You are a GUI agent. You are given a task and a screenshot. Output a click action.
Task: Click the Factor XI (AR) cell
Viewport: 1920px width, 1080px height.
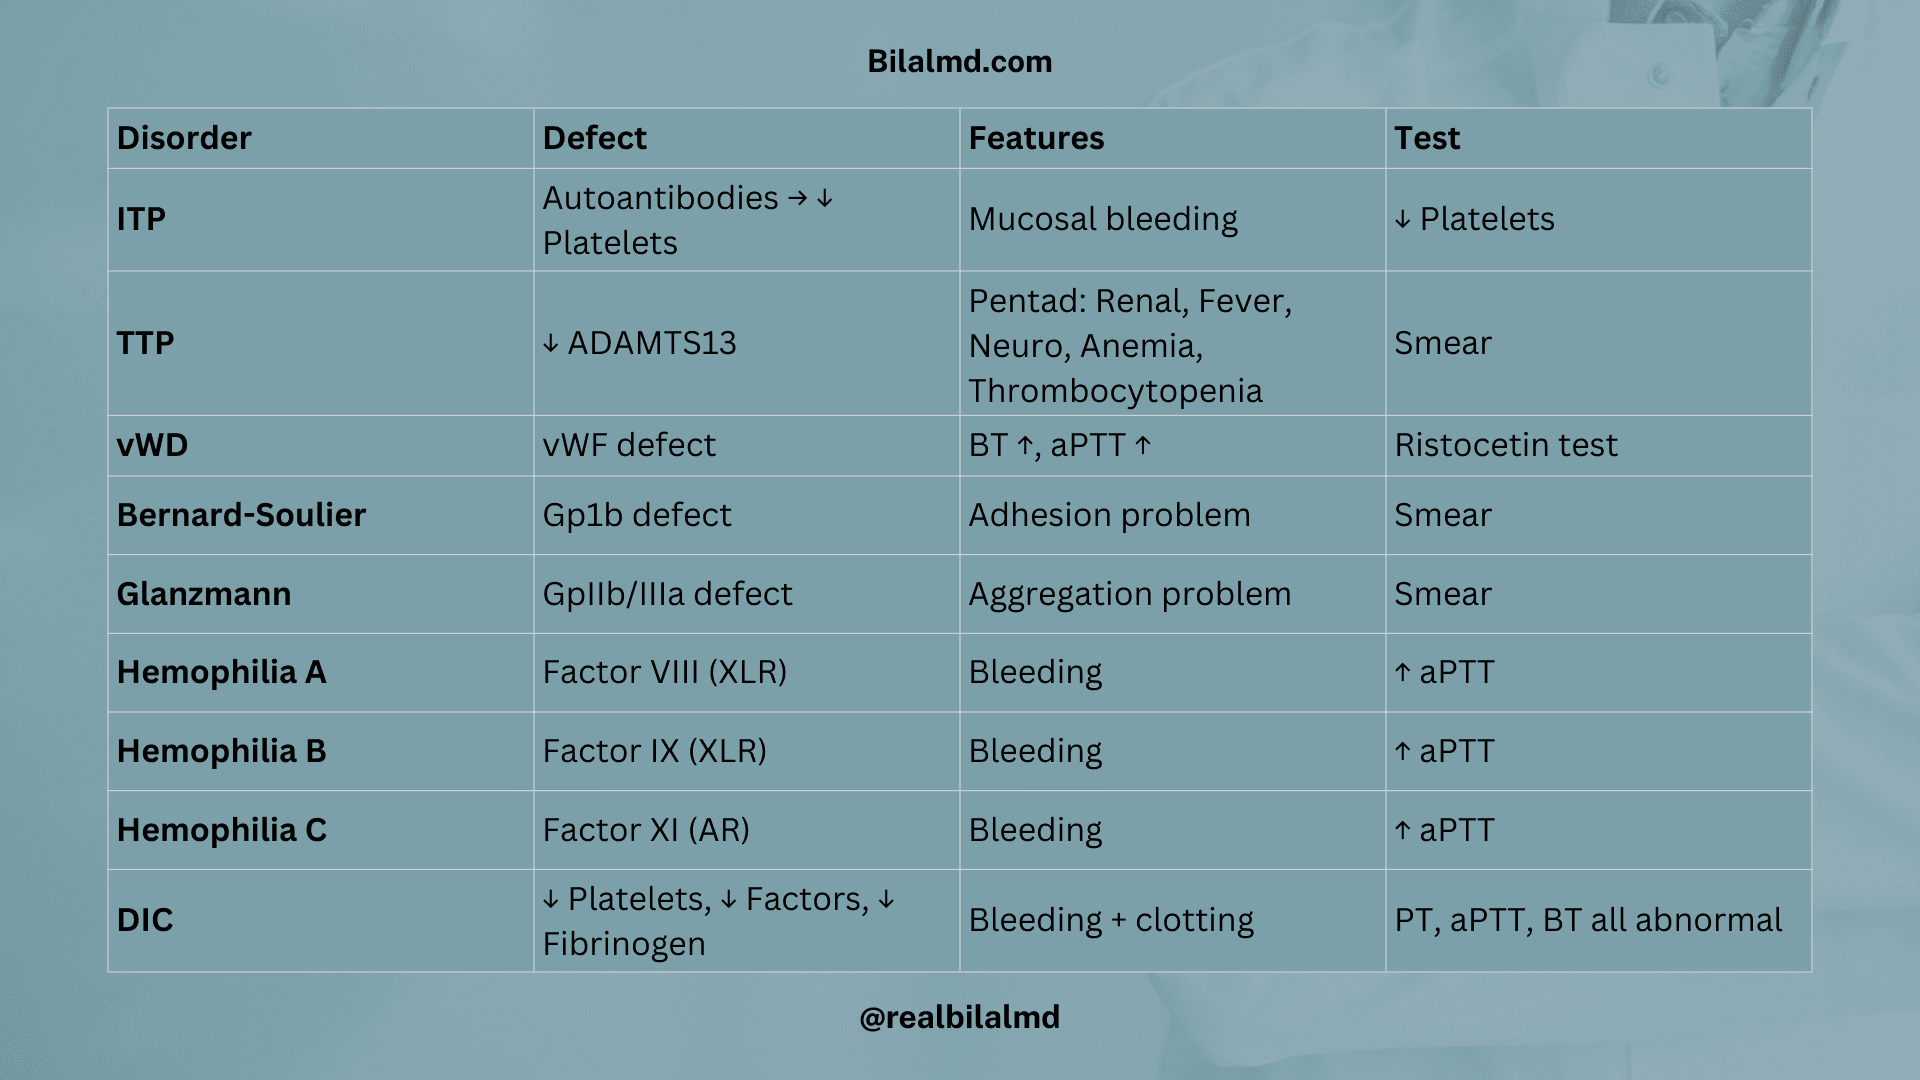pyautogui.click(x=646, y=830)
